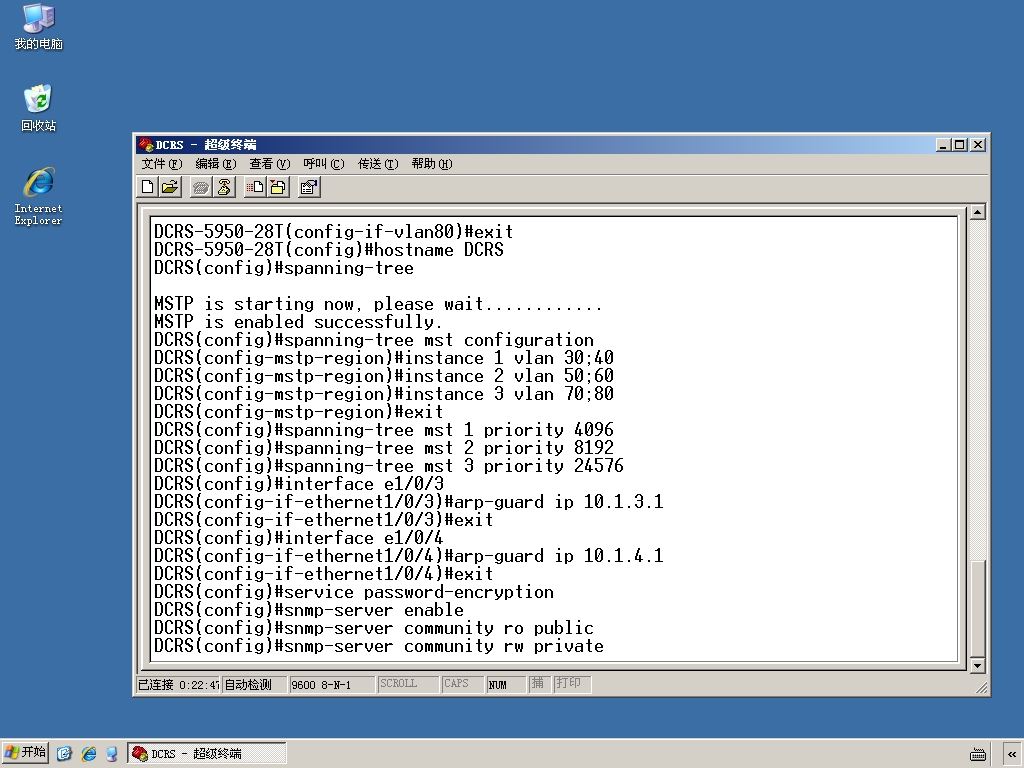
Task: Click the New connection toolbar icon
Action: point(148,187)
